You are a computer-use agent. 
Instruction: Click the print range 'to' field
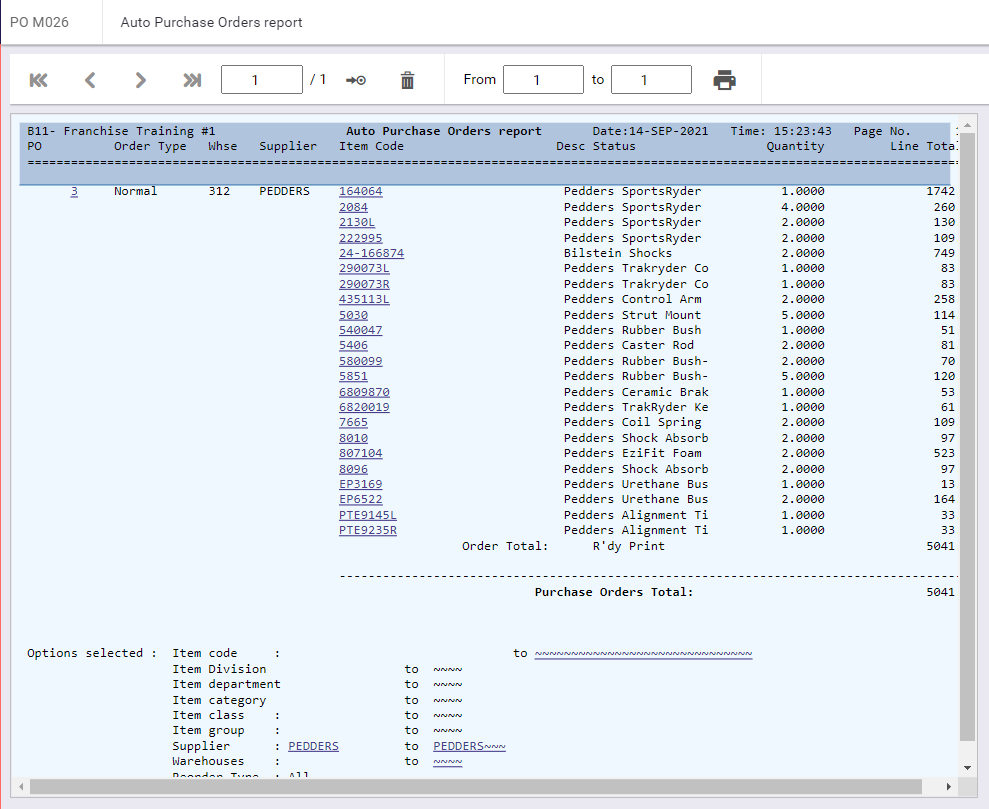[x=651, y=79]
